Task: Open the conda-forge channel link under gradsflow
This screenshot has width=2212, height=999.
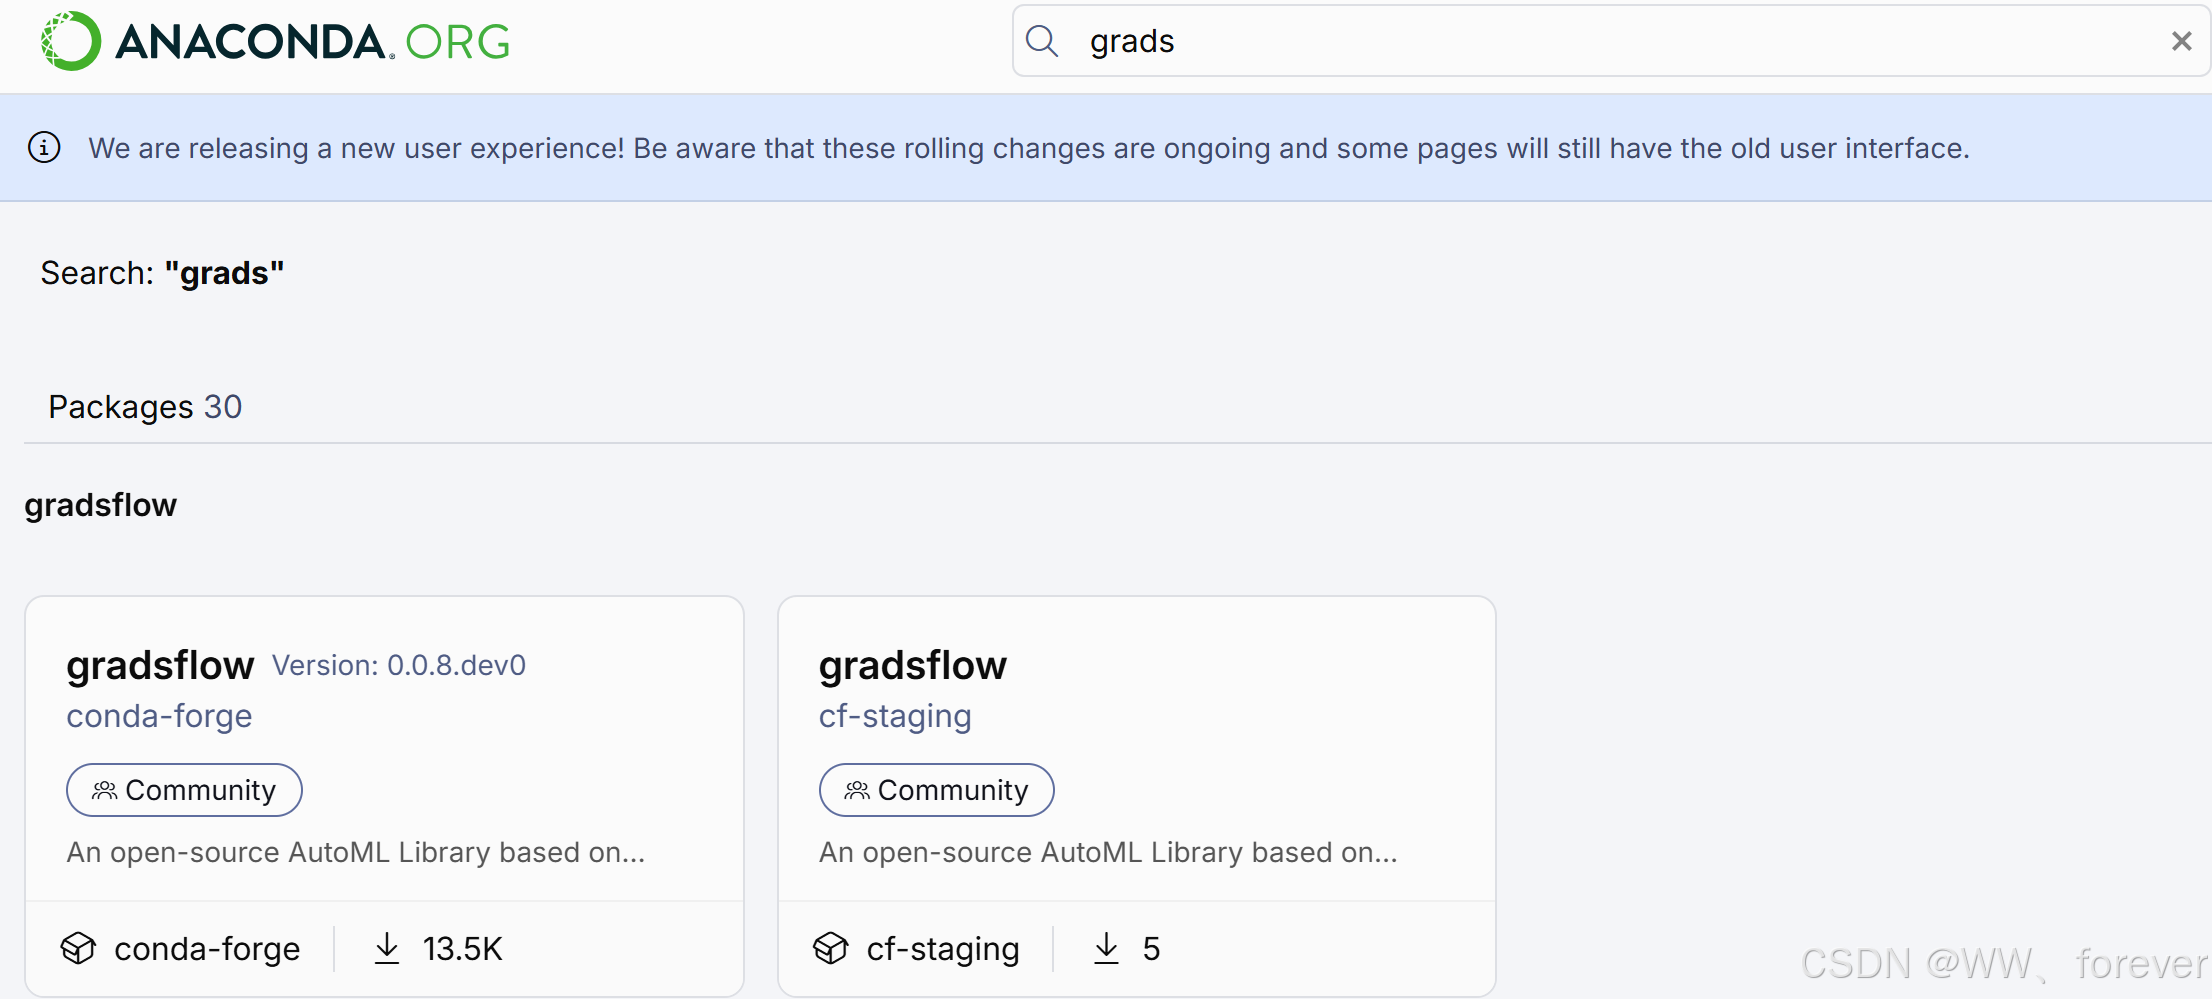Action: (x=159, y=716)
